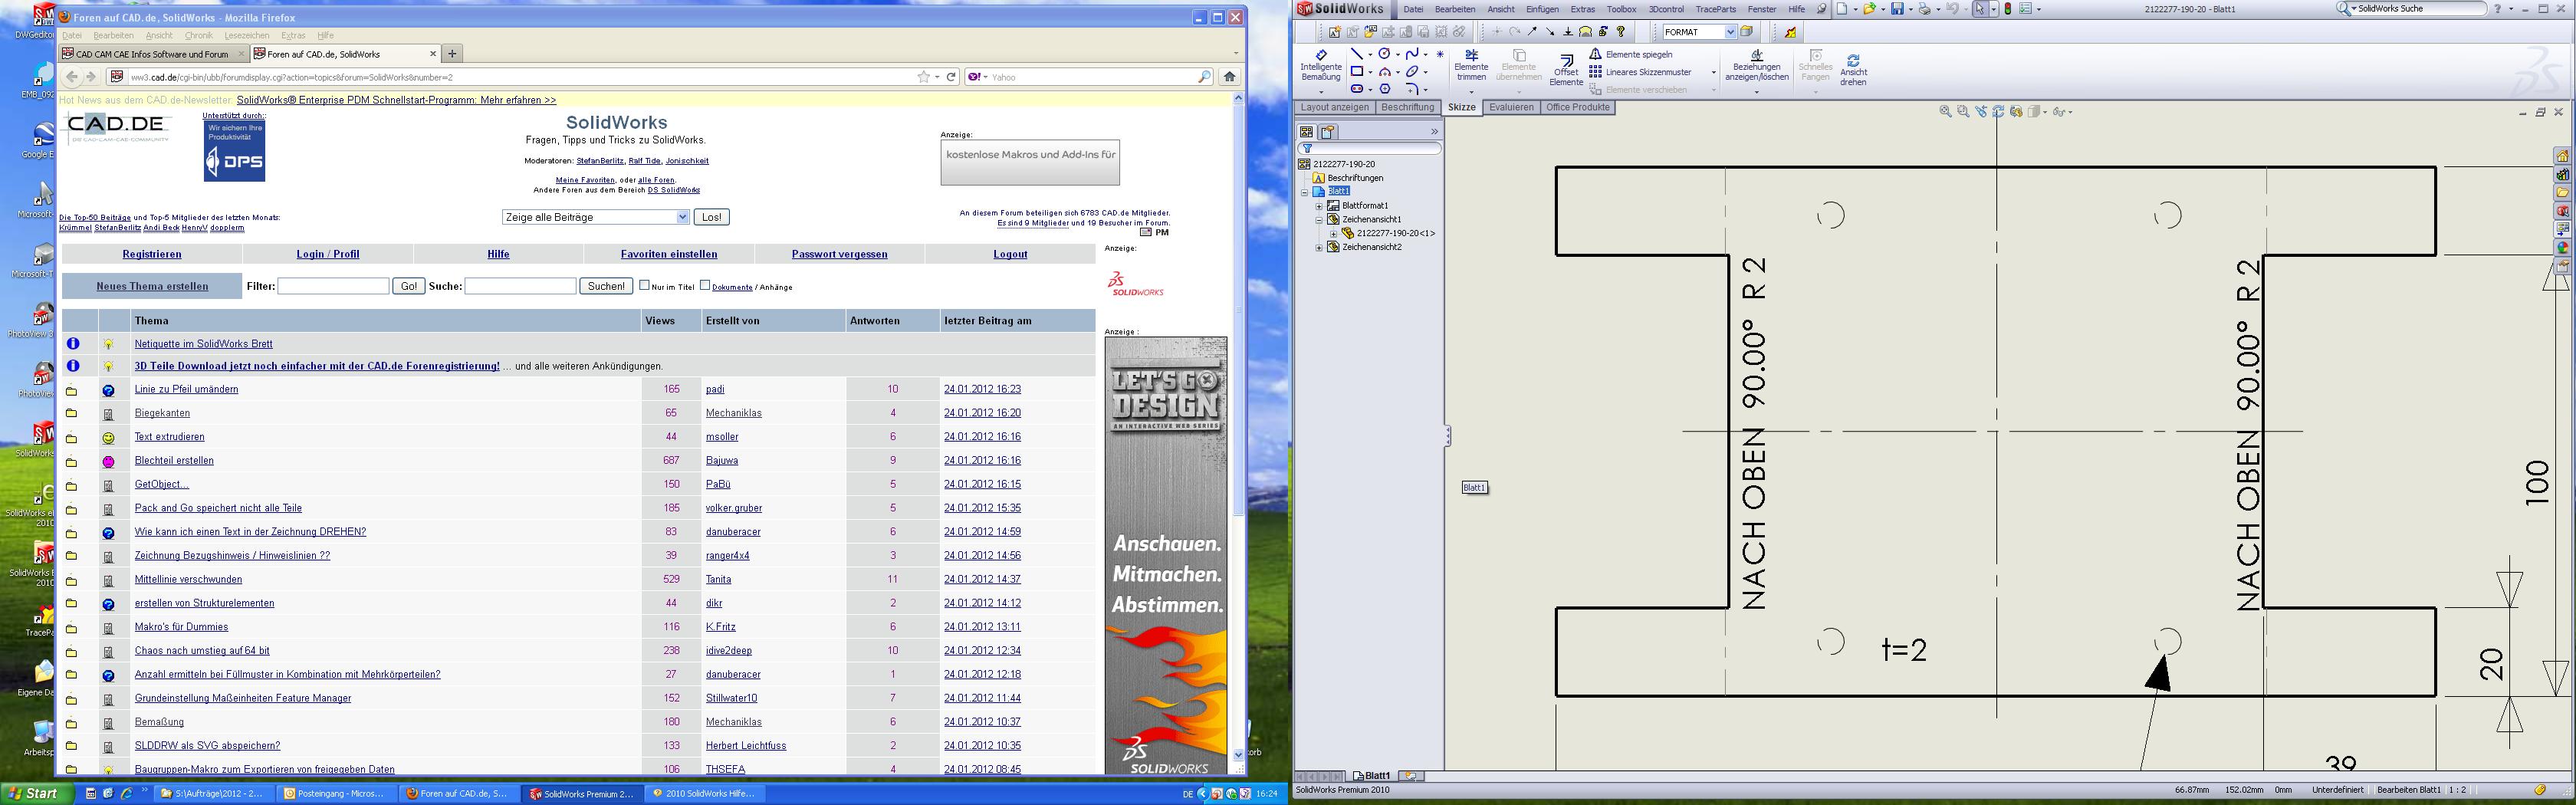2576x805 pixels.
Task: Select Intelligente Bemaßung dimension tool
Action: pos(1320,65)
